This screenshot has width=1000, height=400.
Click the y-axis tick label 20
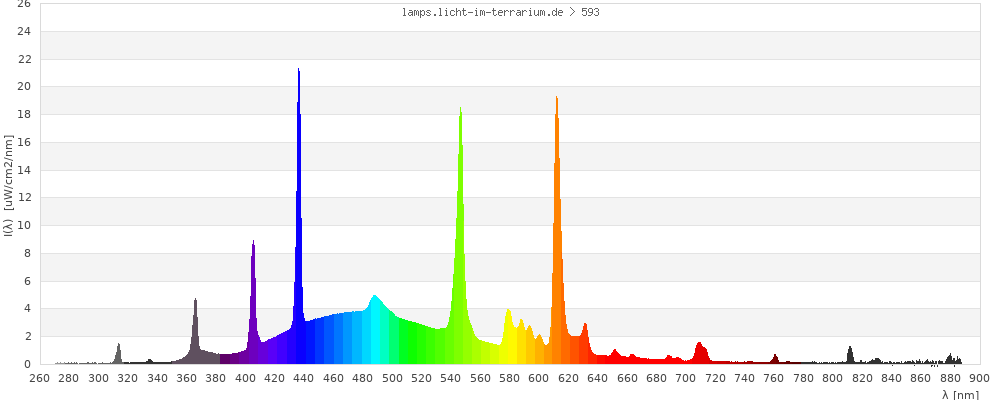tap(24, 87)
